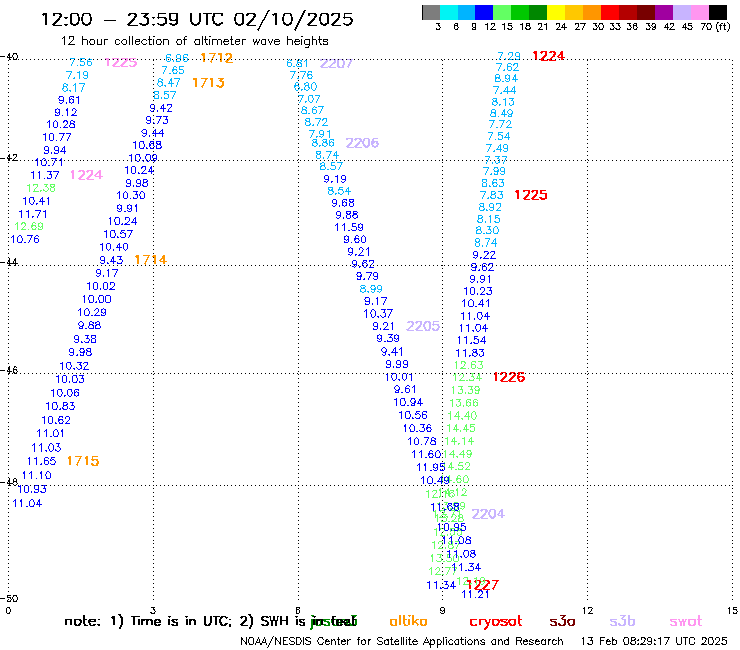This screenshot has width=740, height=650.
Task: Select the "s3a" satellite legend label
Action: click(562, 621)
